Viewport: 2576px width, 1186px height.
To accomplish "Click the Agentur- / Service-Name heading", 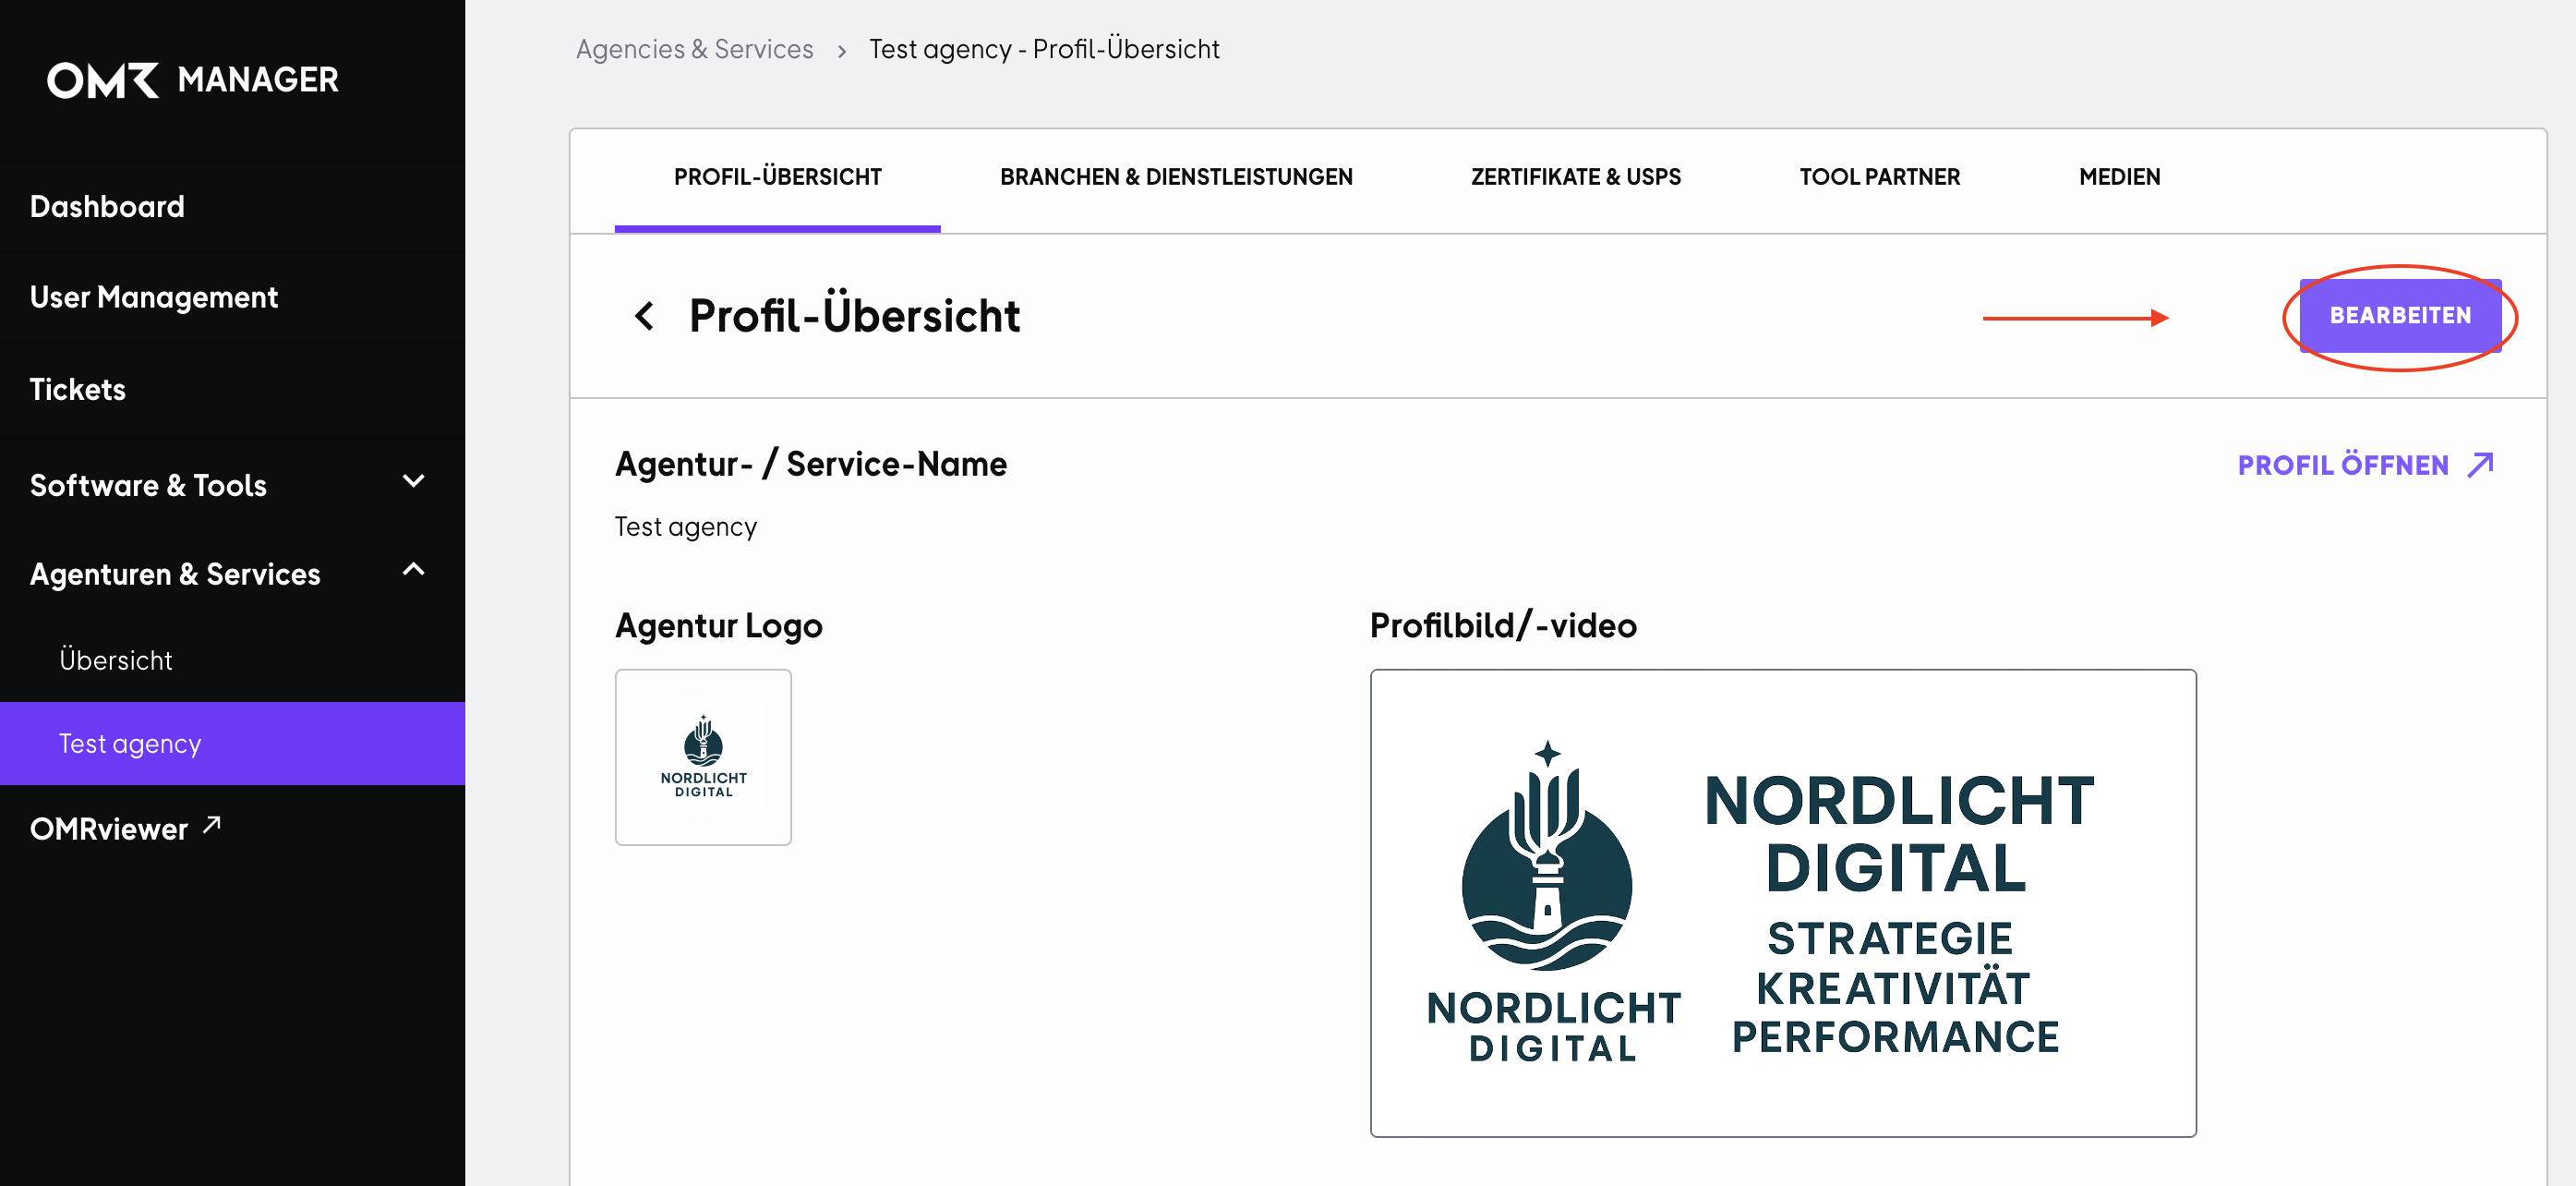I will (811, 464).
